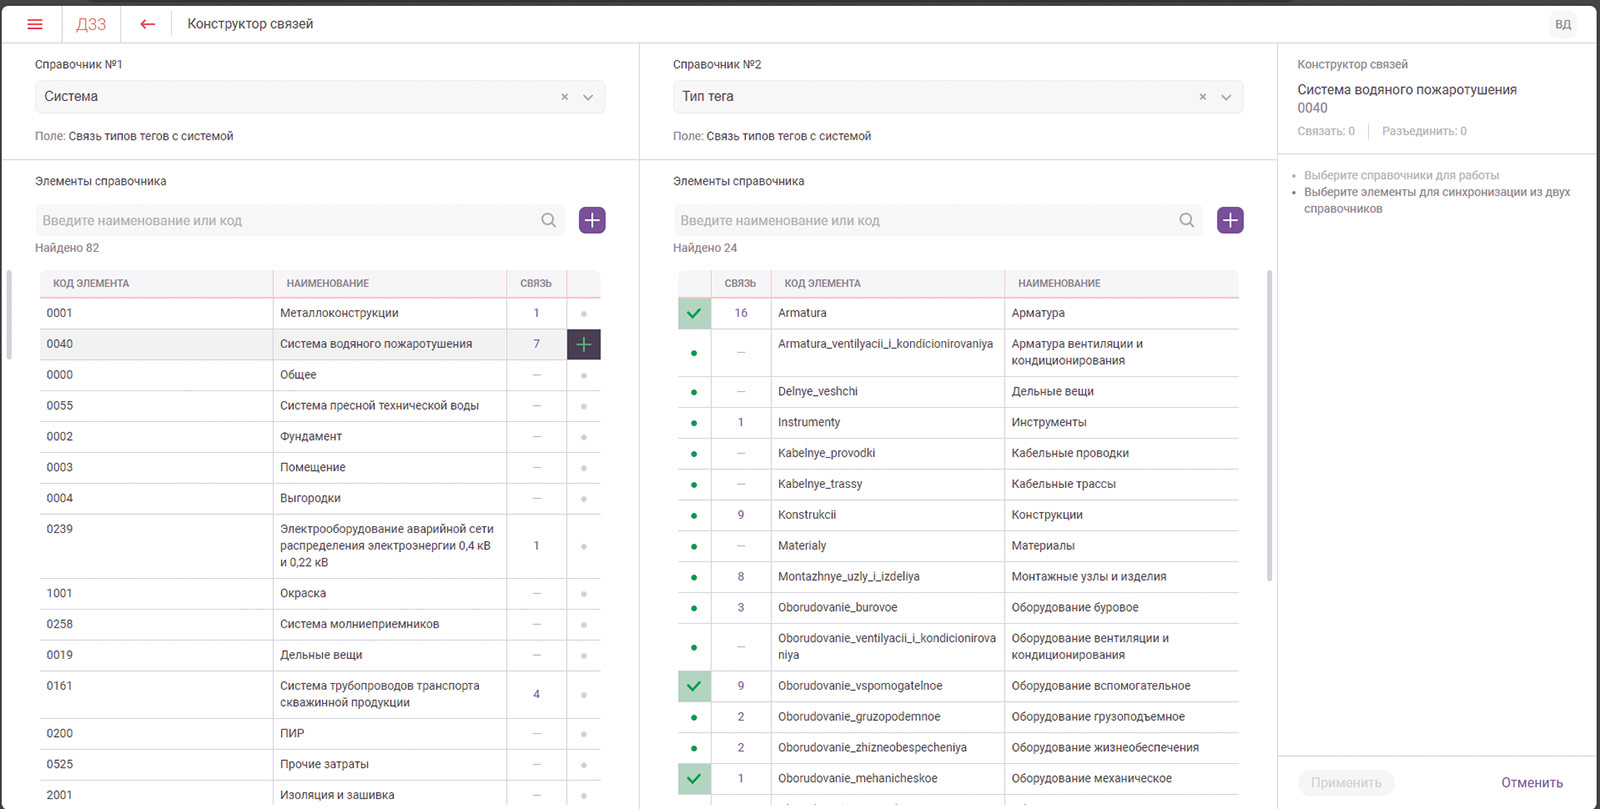The image size is (1600, 809).
Task: Clear the Система selection in Справочник №1
Action: (x=565, y=97)
